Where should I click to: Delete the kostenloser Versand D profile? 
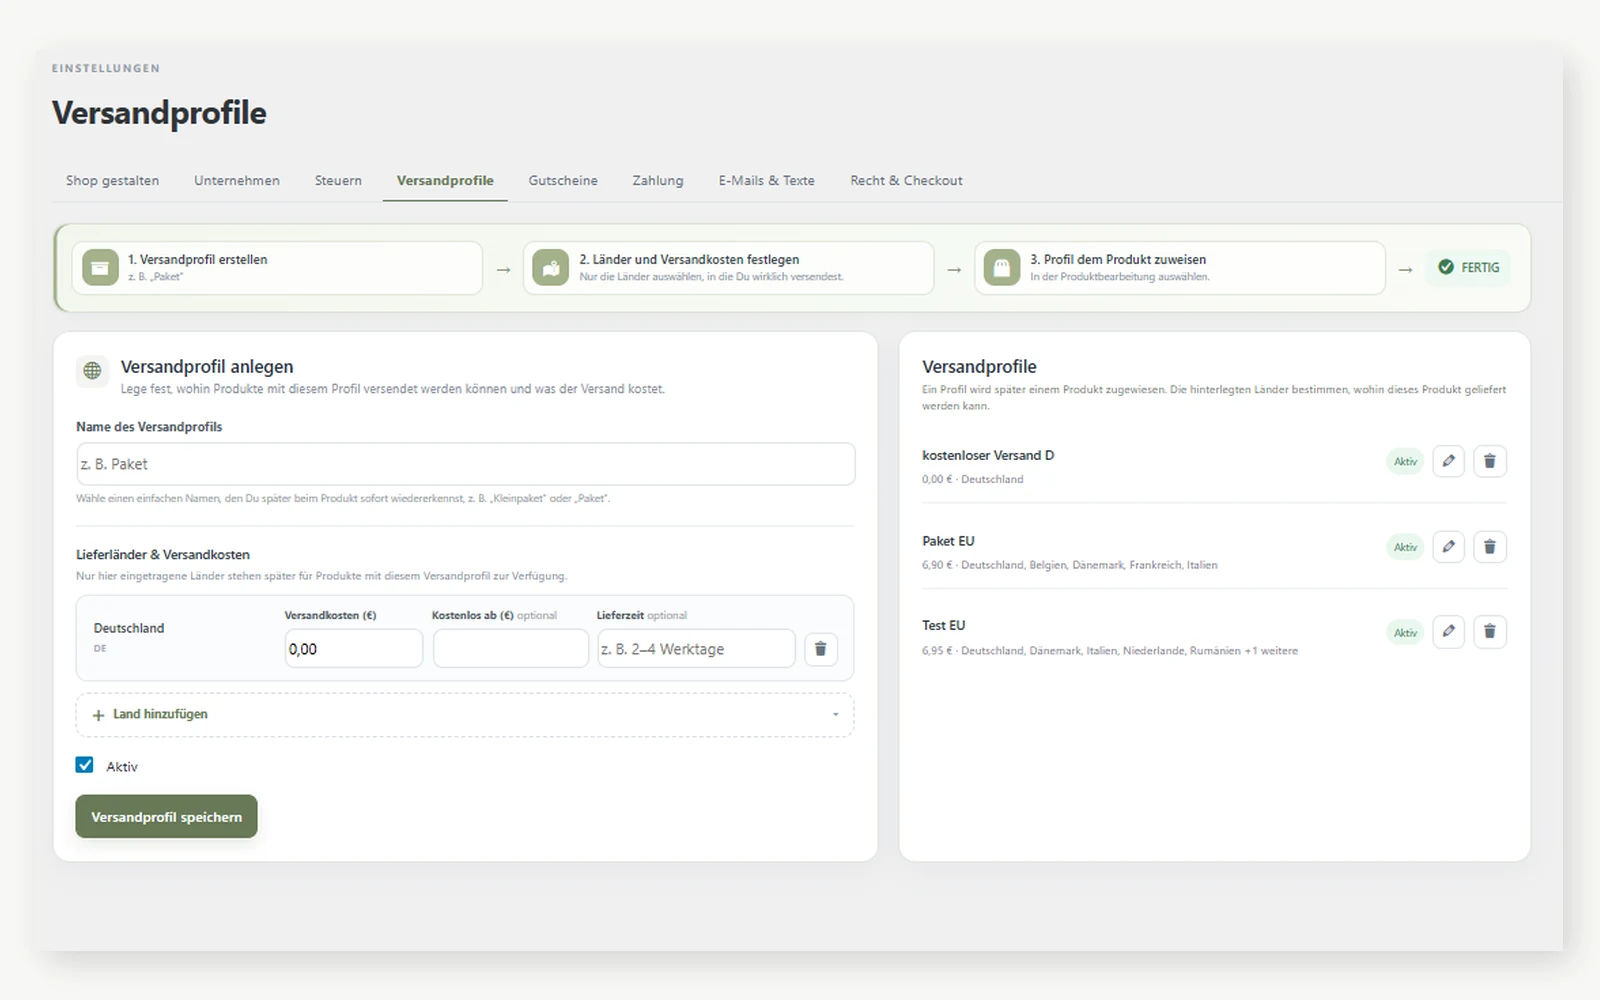pyautogui.click(x=1489, y=461)
